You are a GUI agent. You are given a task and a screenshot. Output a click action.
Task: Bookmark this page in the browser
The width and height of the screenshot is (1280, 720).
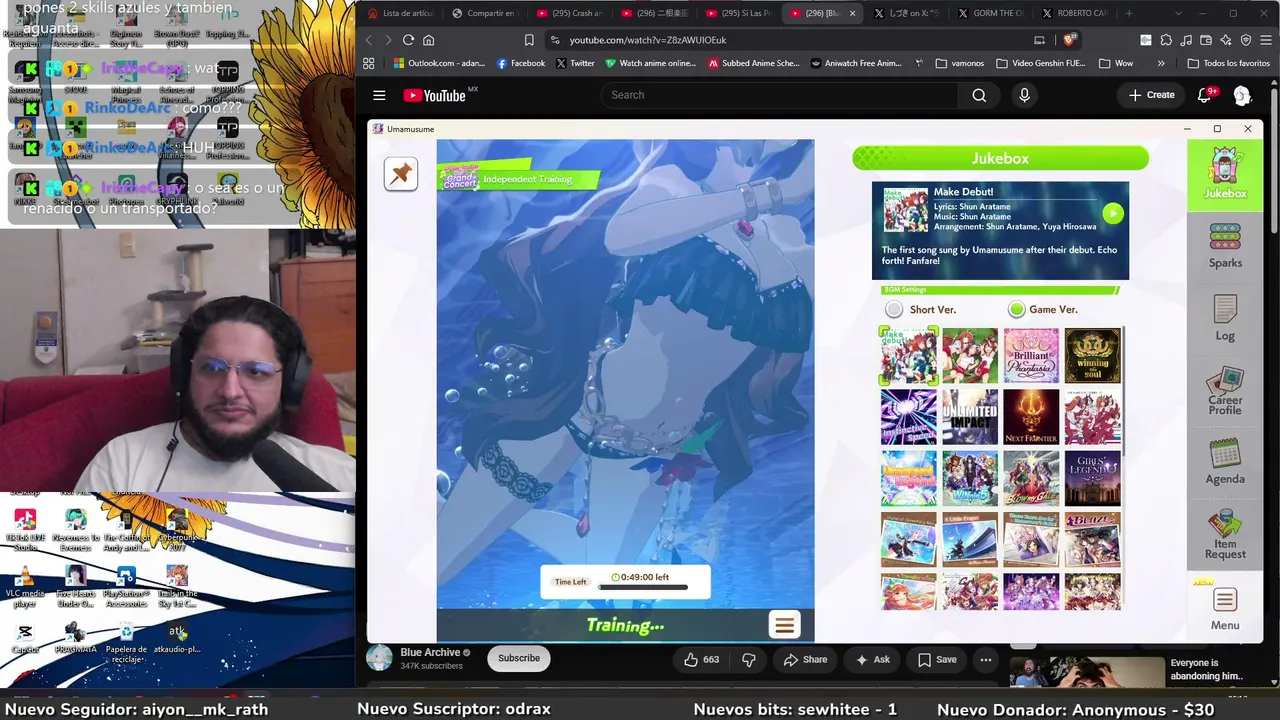pyautogui.click(x=529, y=40)
